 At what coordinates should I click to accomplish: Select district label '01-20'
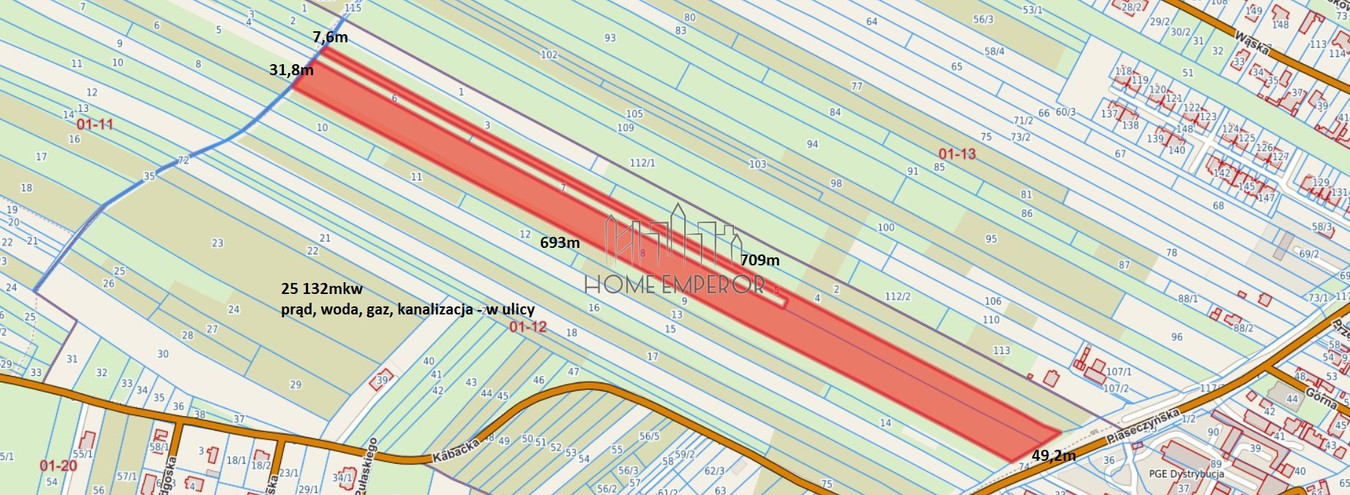click(x=58, y=466)
